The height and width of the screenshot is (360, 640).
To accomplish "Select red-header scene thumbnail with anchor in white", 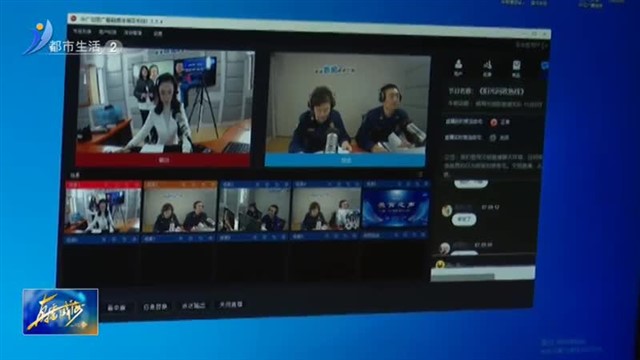I will 103,210.
